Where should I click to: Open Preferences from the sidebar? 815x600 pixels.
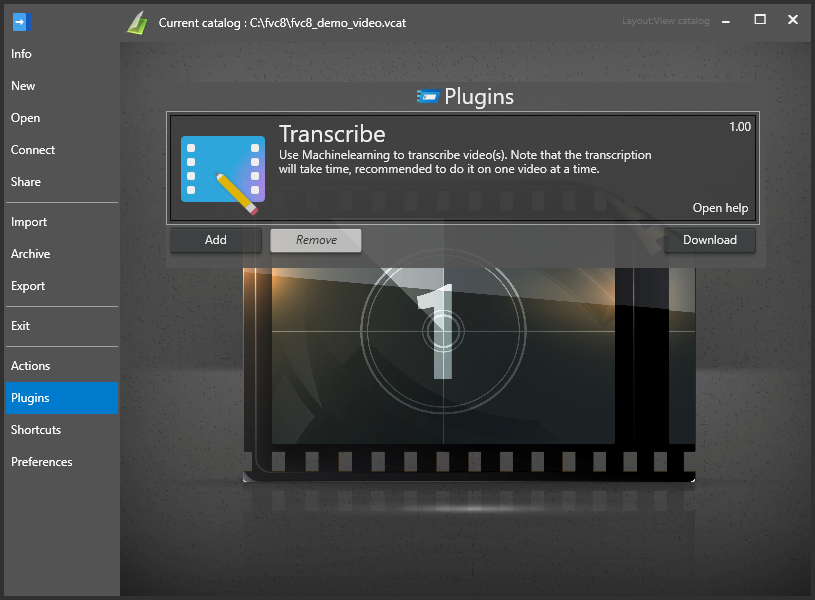coord(42,462)
